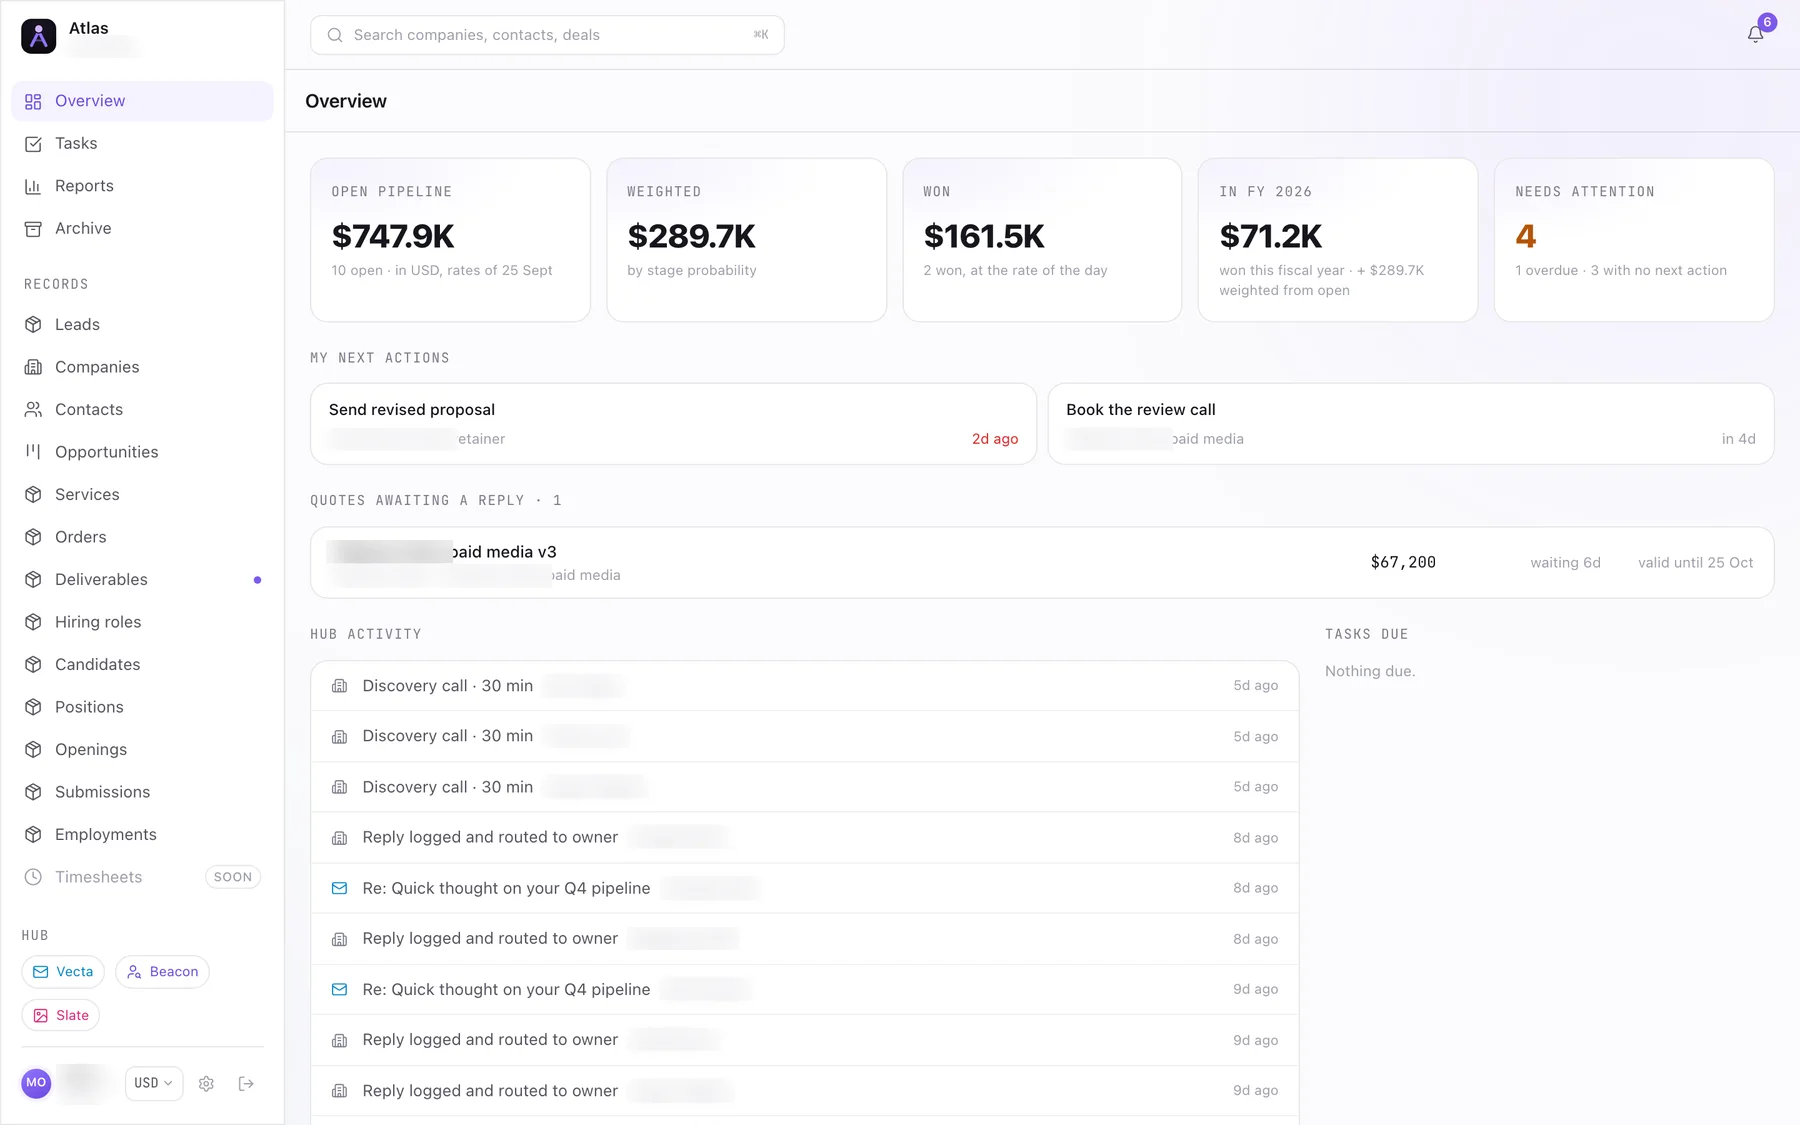
Task: Click the SOON badge beside Timesheets
Action: pyautogui.click(x=233, y=877)
